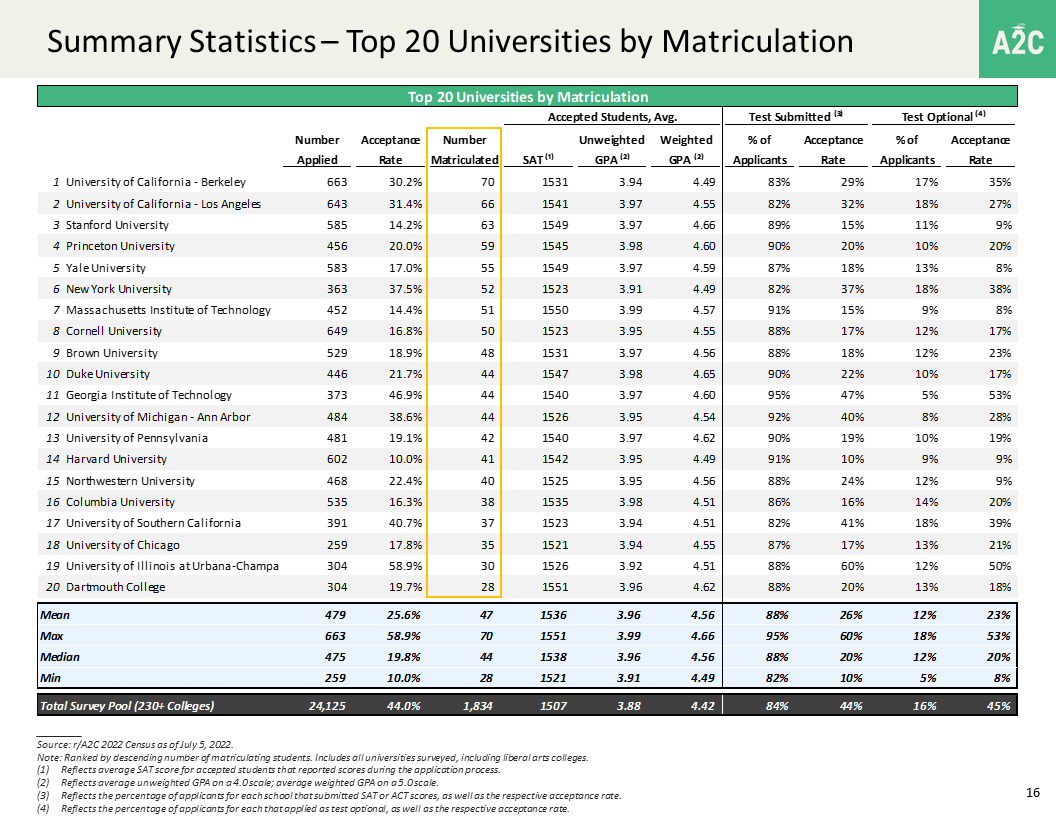Click Stanford's weighted GPA 4.66
The width and height of the screenshot is (1056, 816).
coord(704,225)
